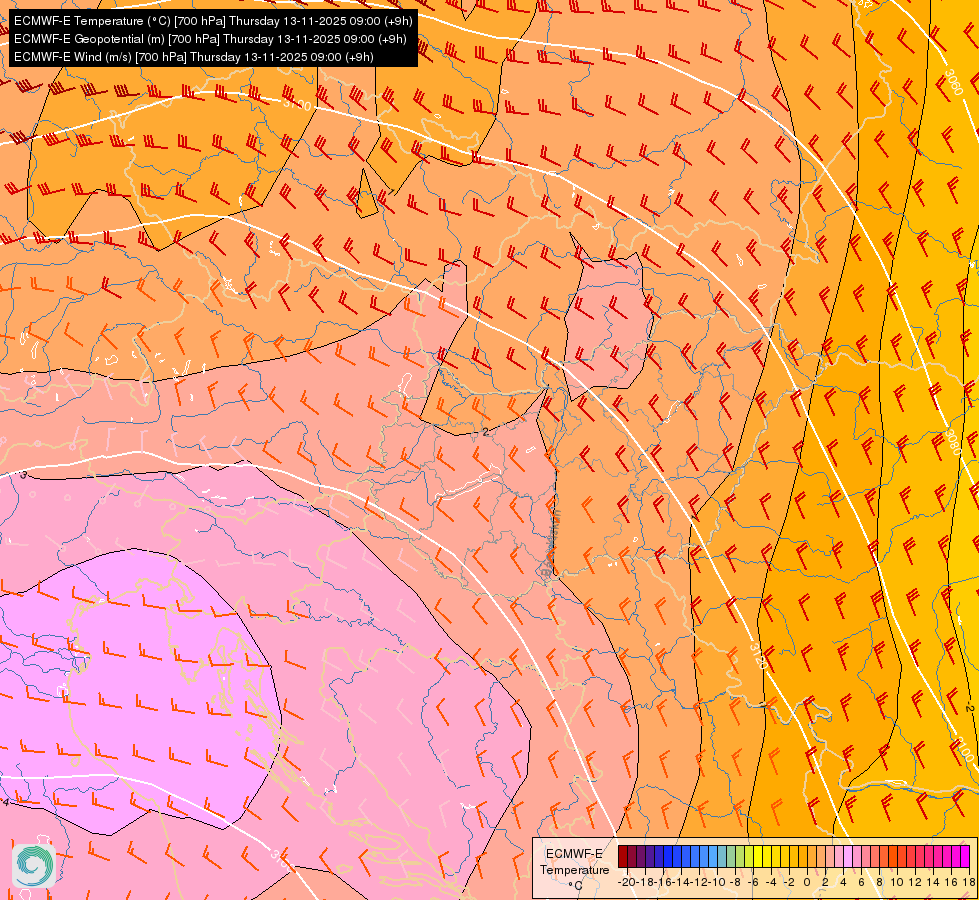Image resolution: width=979 pixels, height=900 pixels.
Task: Click the '-10' label on the legend scale
Action: tap(717, 882)
